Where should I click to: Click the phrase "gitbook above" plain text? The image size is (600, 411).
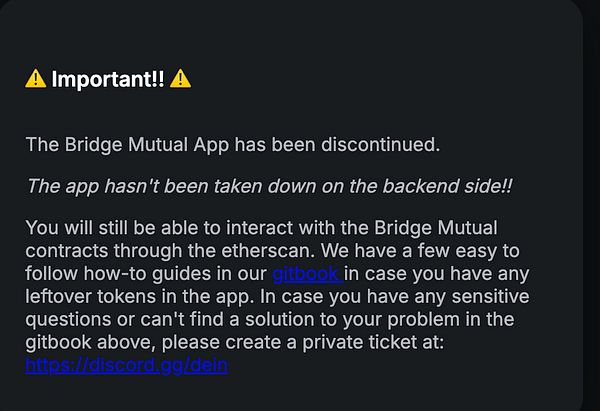85,342
